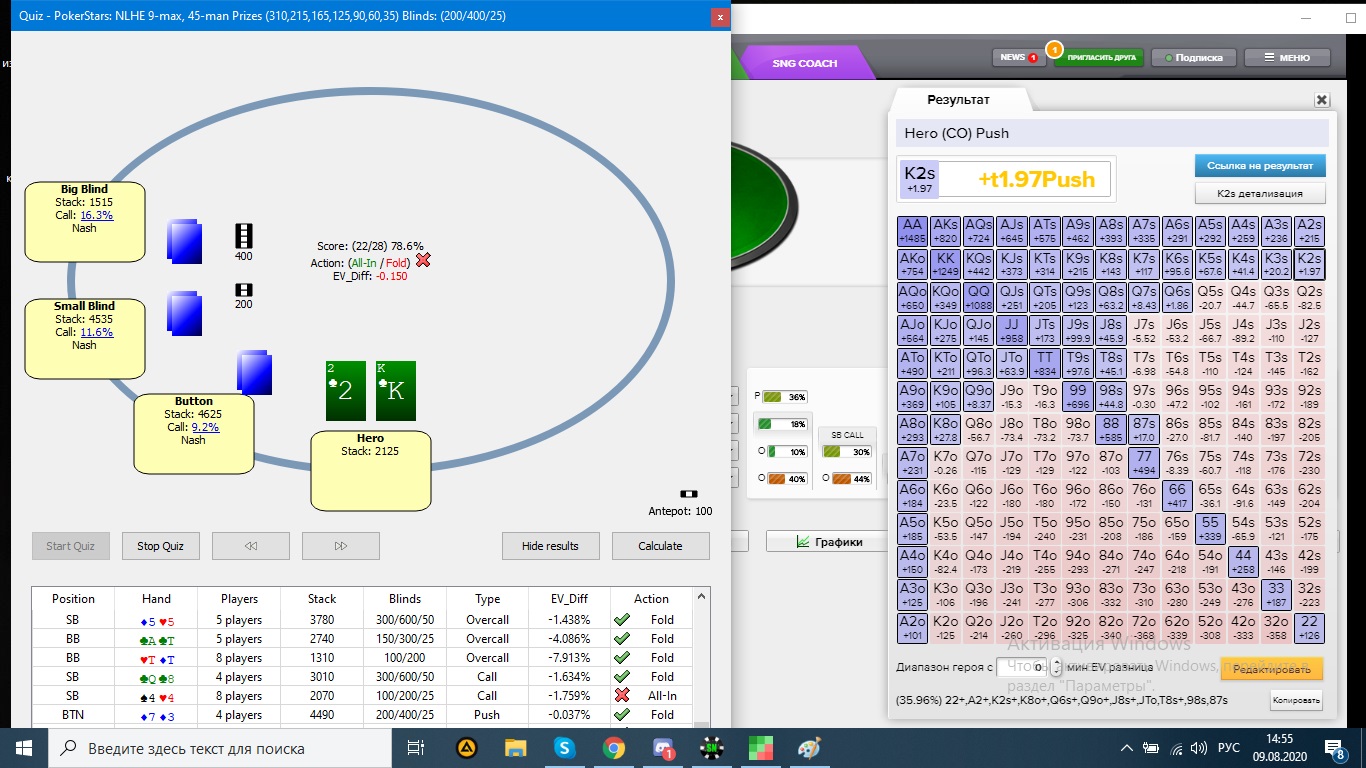Open Discord from the taskbar

(663, 748)
